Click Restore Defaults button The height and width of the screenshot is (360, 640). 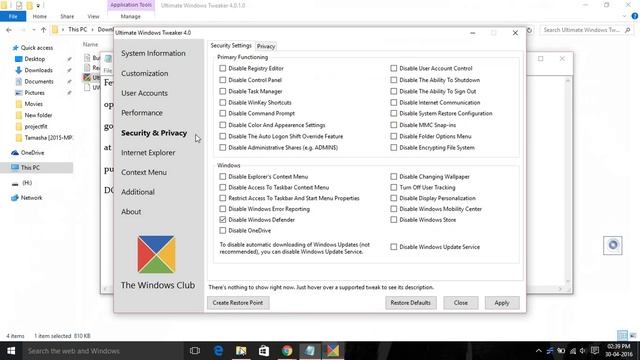point(411,303)
